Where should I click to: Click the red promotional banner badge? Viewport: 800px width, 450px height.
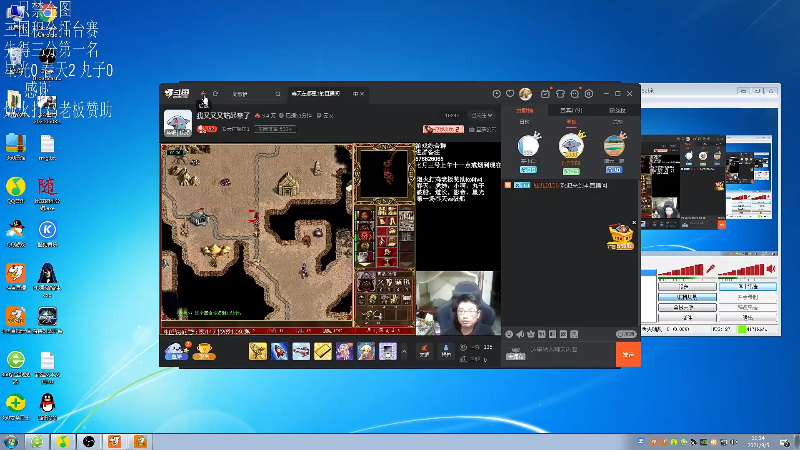[443, 129]
